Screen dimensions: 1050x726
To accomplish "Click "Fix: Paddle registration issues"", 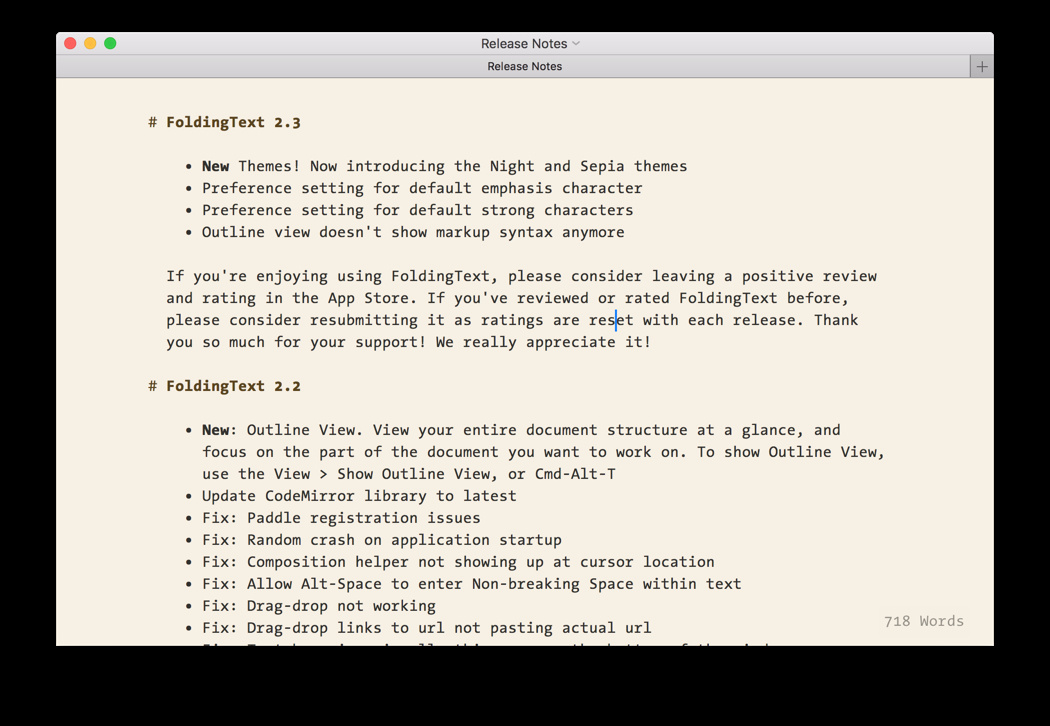I will click(341, 518).
